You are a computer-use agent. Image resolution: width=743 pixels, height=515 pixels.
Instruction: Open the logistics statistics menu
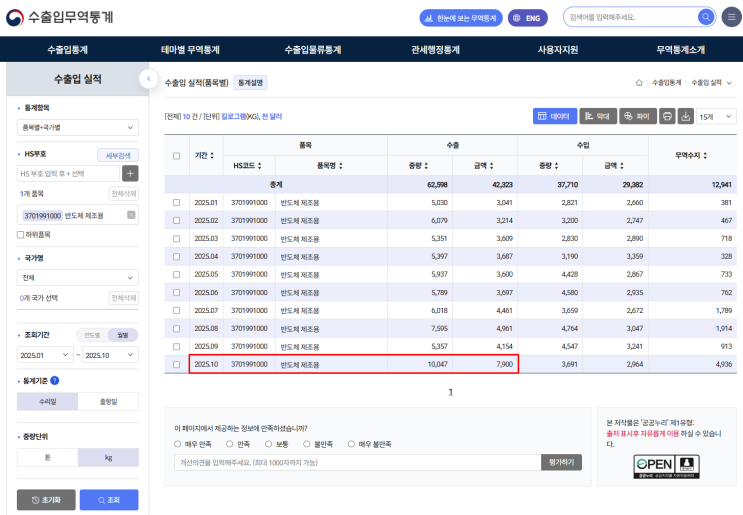pyautogui.click(x=313, y=50)
